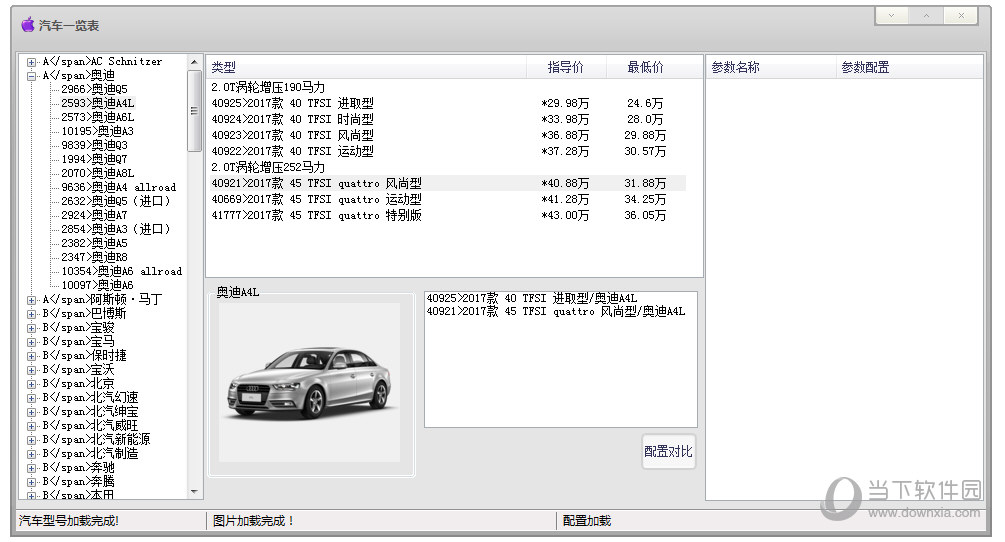Select row 40922>2017款 40 TFSI 运动型
The width and height of the screenshot is (1005, 542).
448,152
